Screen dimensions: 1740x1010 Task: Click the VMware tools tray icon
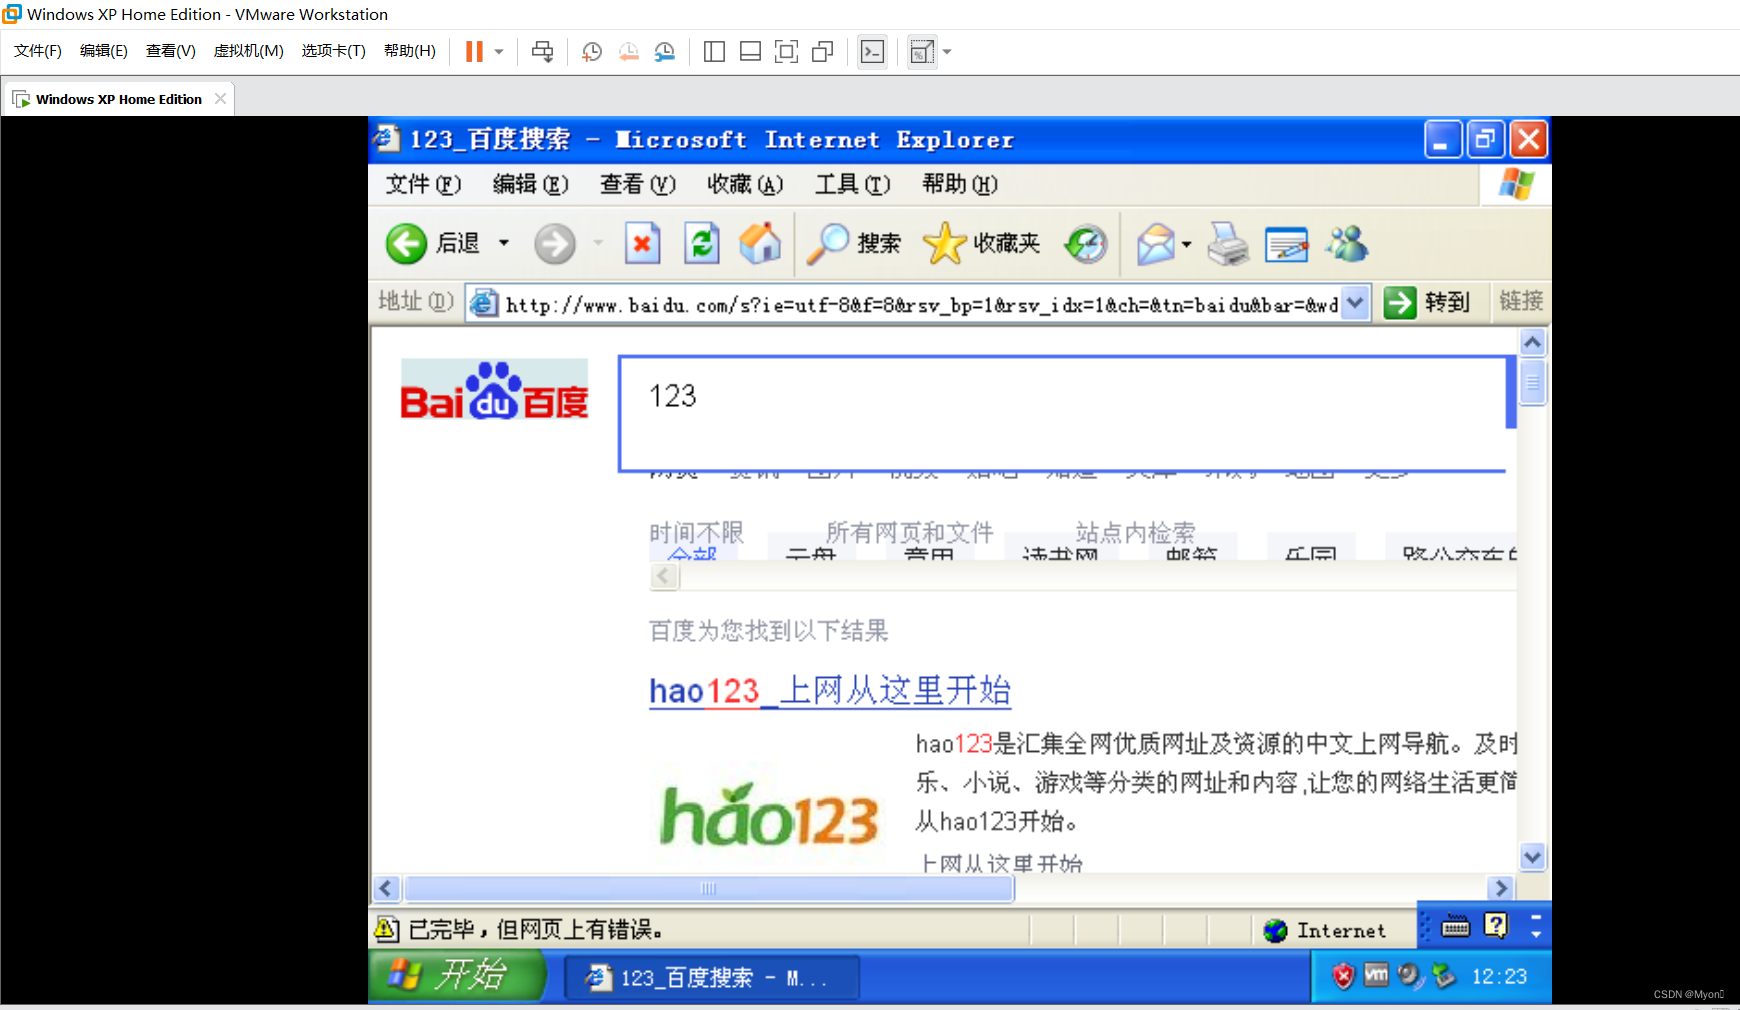pos(1376,975)
